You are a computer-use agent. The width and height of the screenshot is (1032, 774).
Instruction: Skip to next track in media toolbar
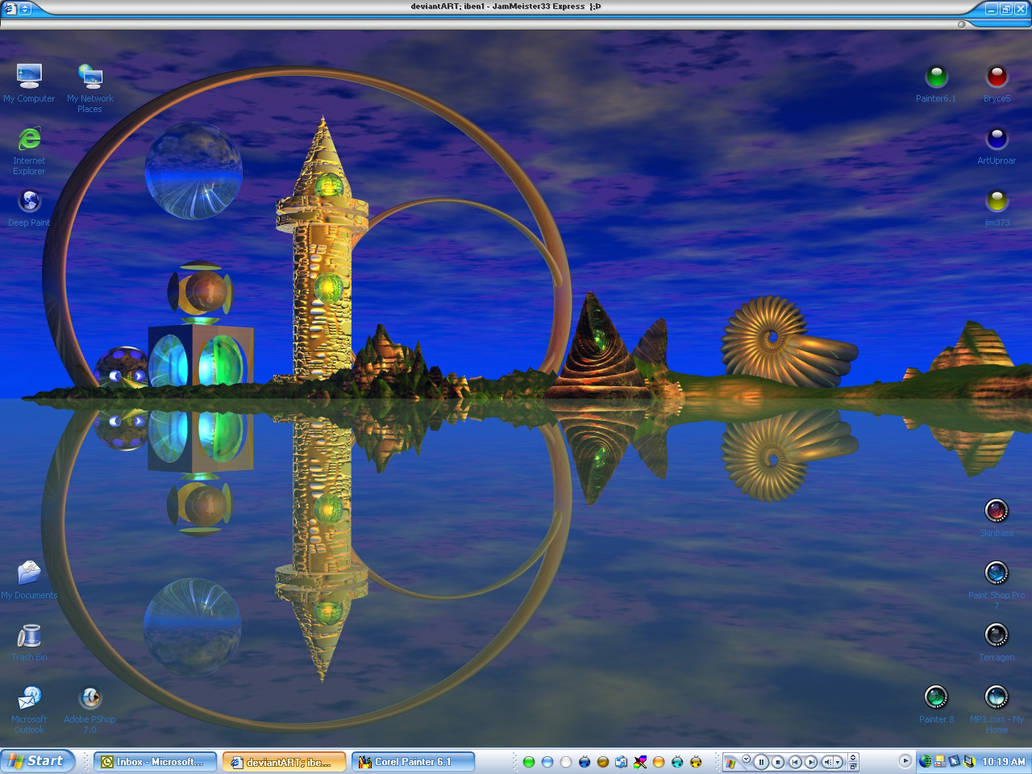pyautogui.click(x=811, y=762)
